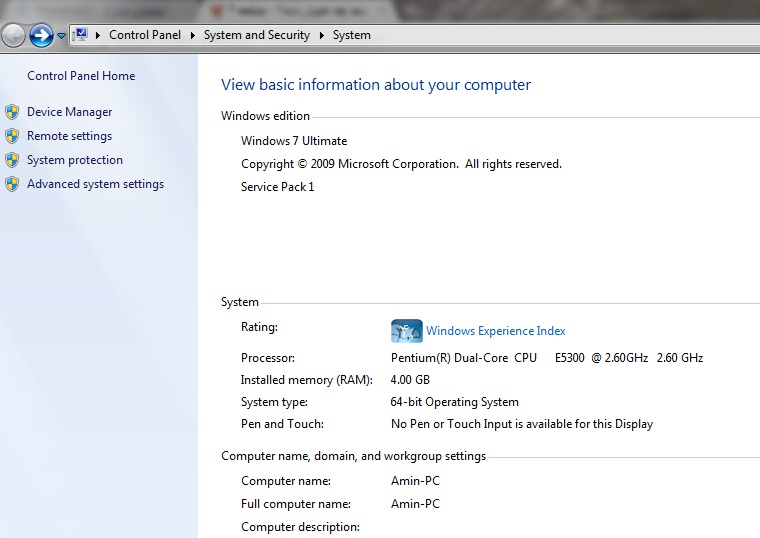
Task: Click the Processor: label
Action: pyautogui.click(x=268, y=358)
